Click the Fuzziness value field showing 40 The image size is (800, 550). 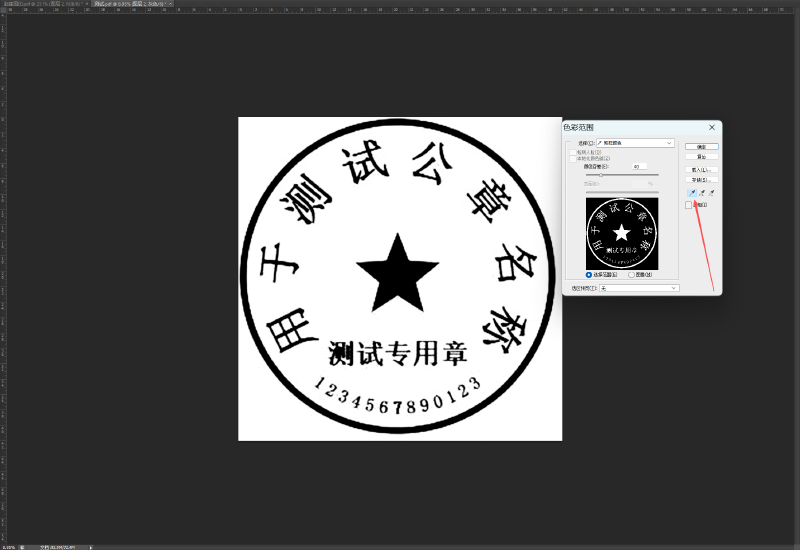click(639, 167)
